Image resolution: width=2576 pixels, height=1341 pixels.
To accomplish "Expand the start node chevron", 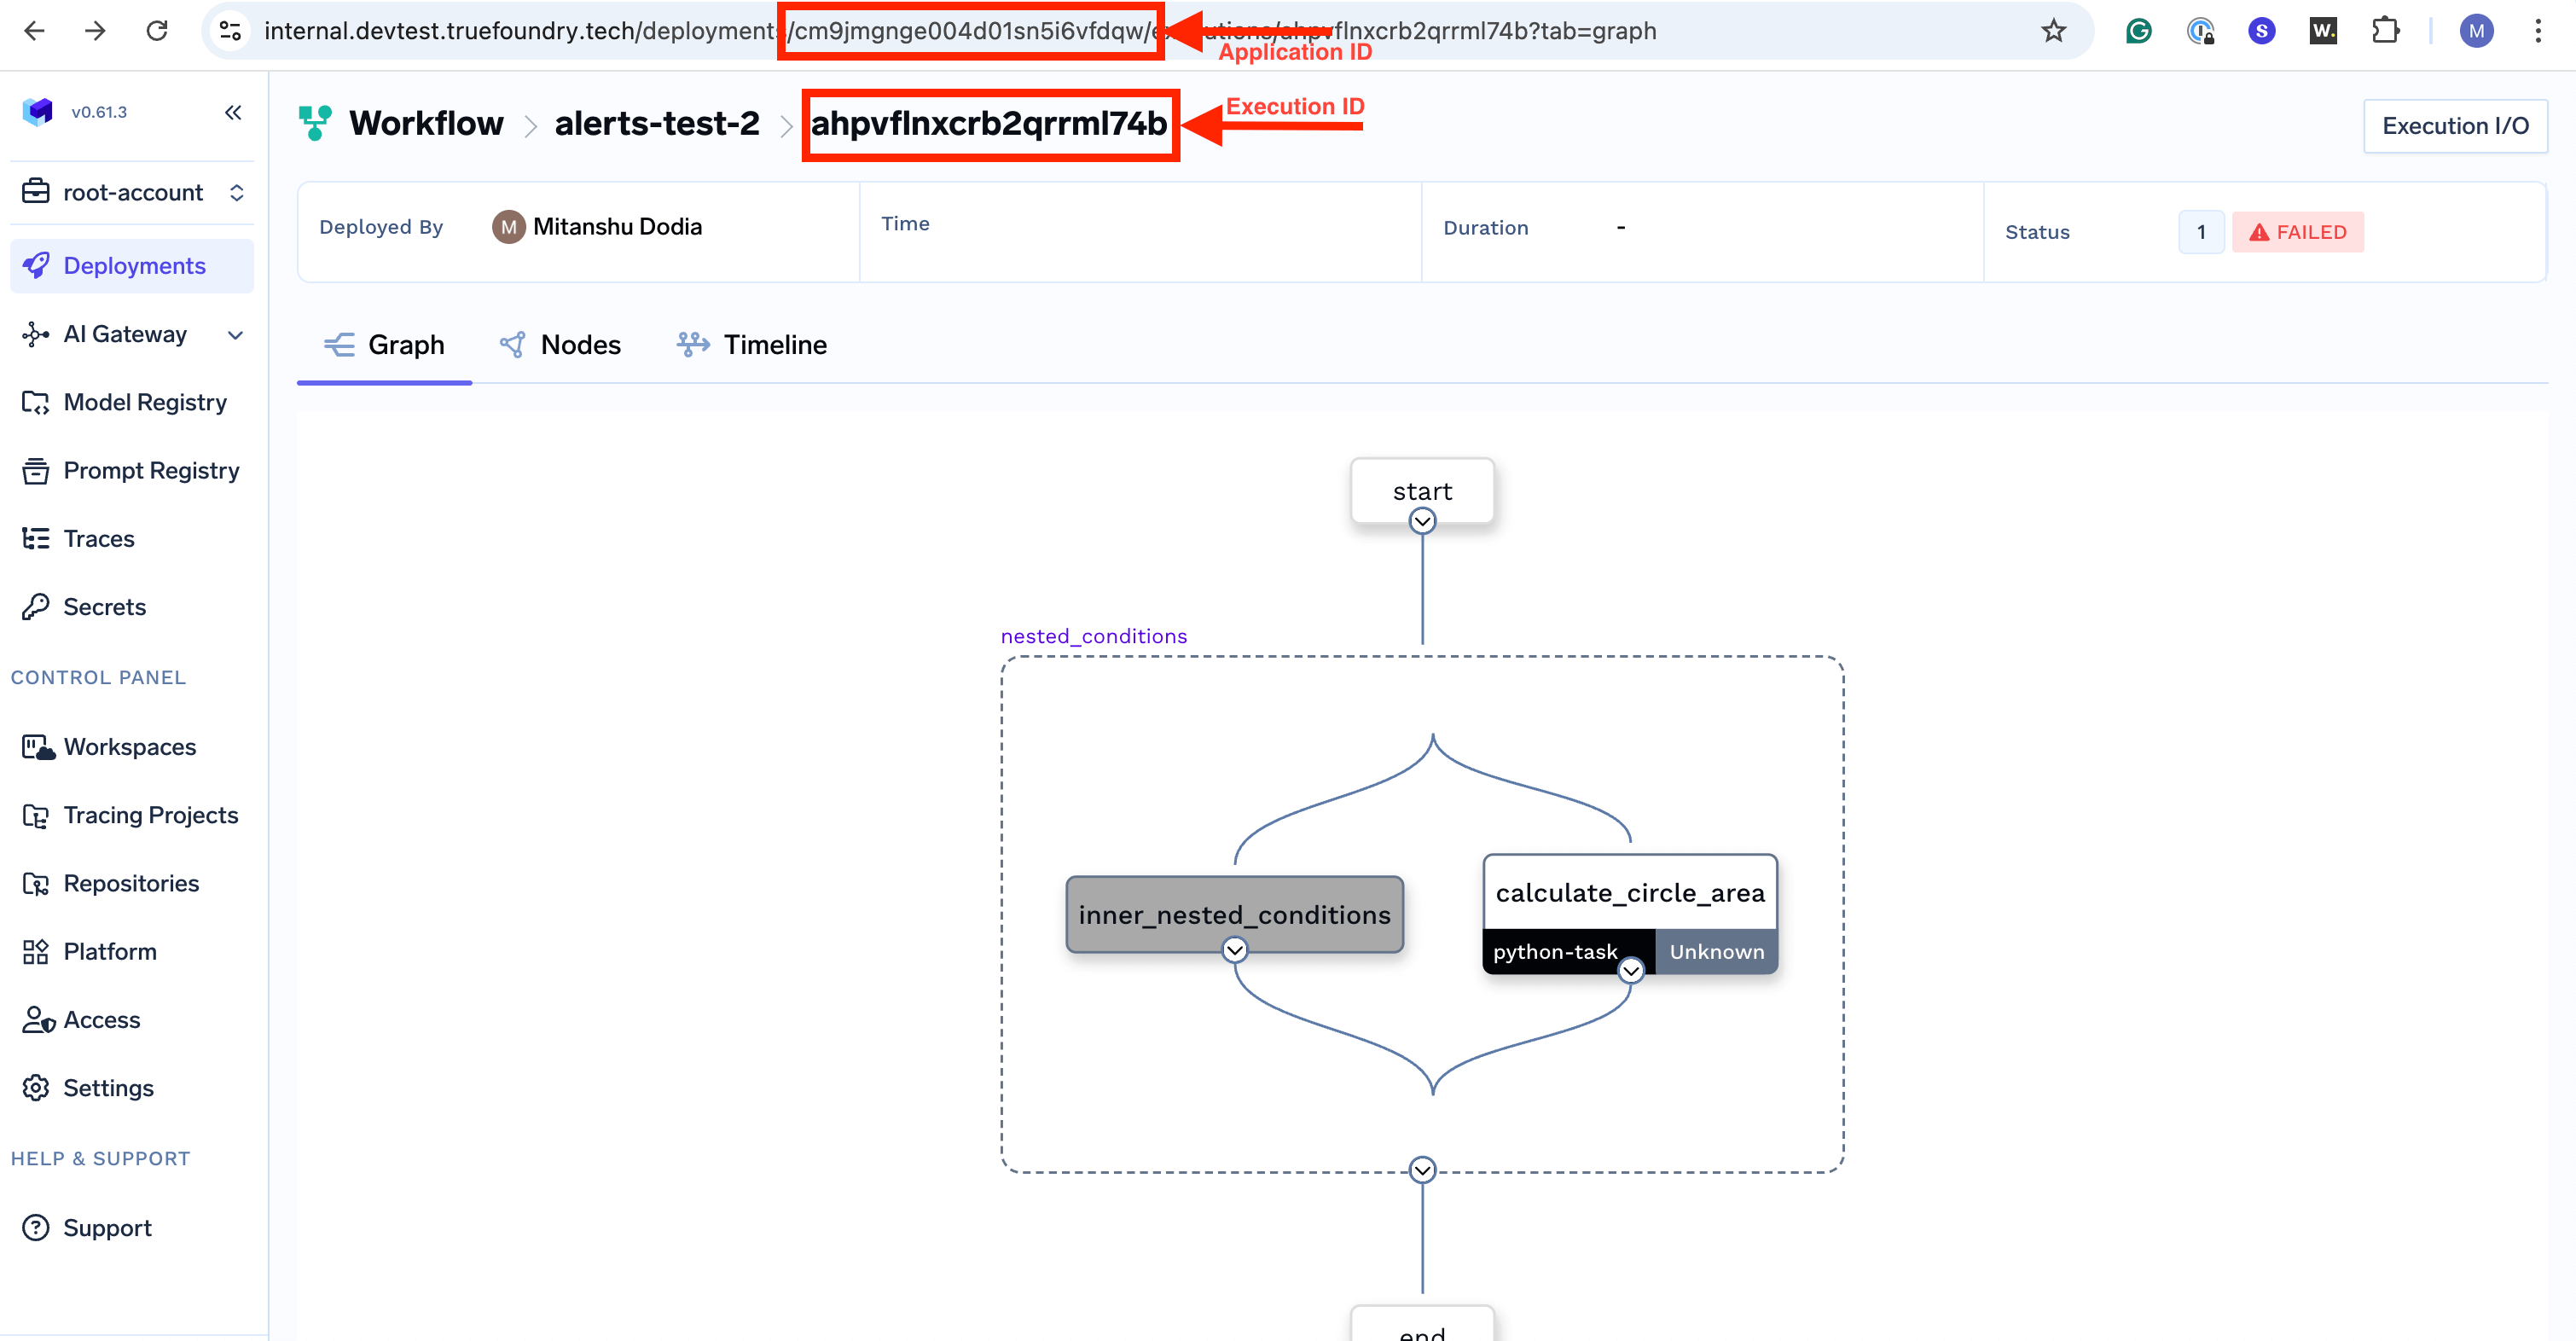I will pyautogui.click(x=1422, y=521).
